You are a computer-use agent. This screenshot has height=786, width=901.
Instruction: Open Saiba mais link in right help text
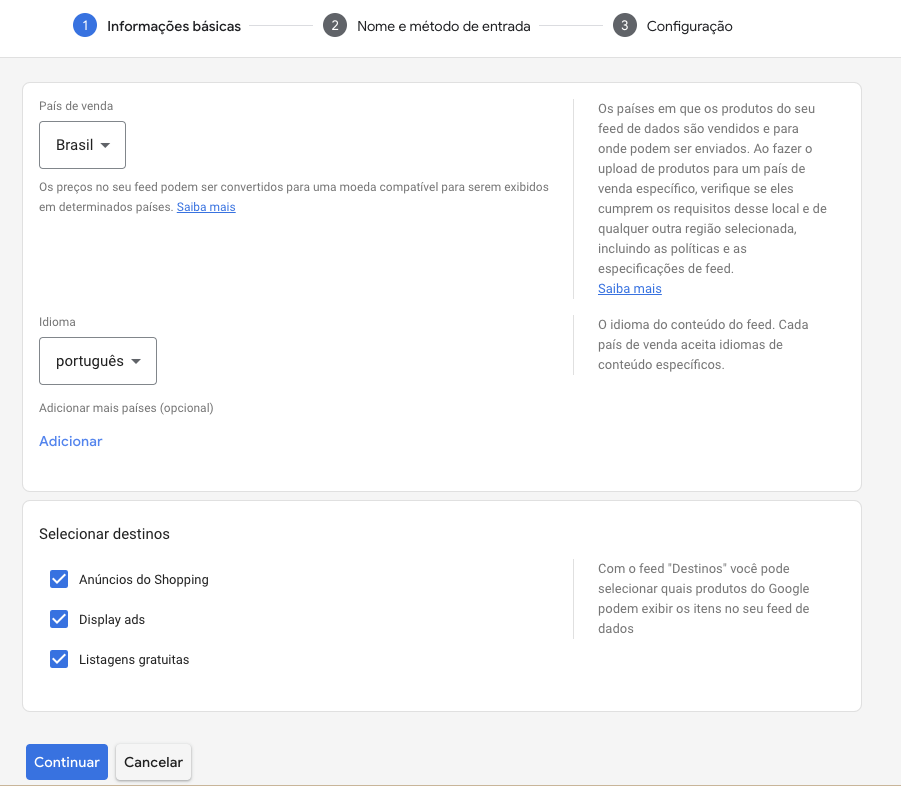coord(629,289)
